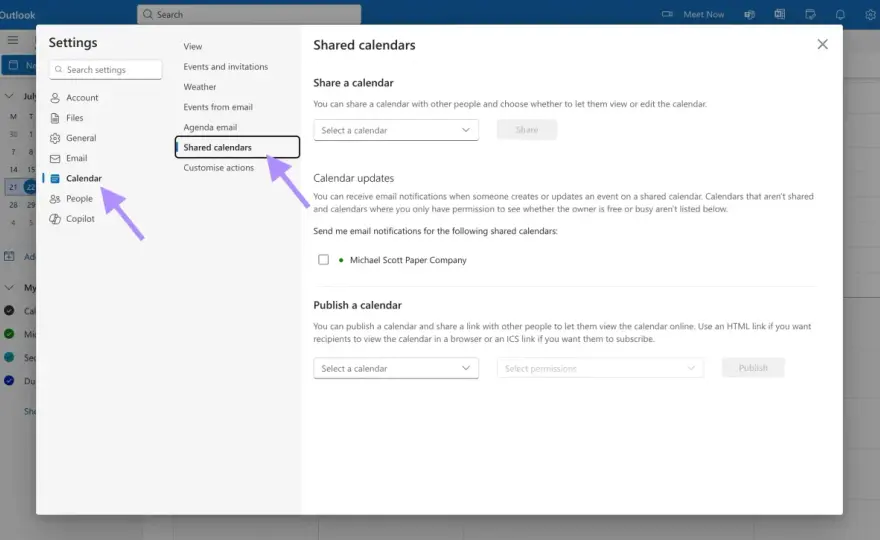880x540 pixels.
Task: Open Customise actions settings
Action: click(x=218, y=168)
